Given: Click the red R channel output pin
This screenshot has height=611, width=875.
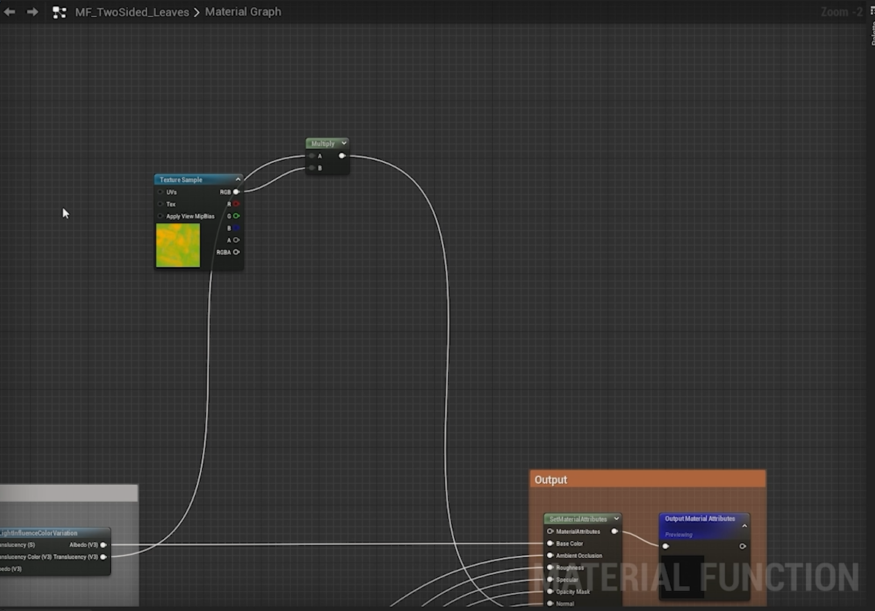Looking at the screenshot, I should click(x=236, y=204).
